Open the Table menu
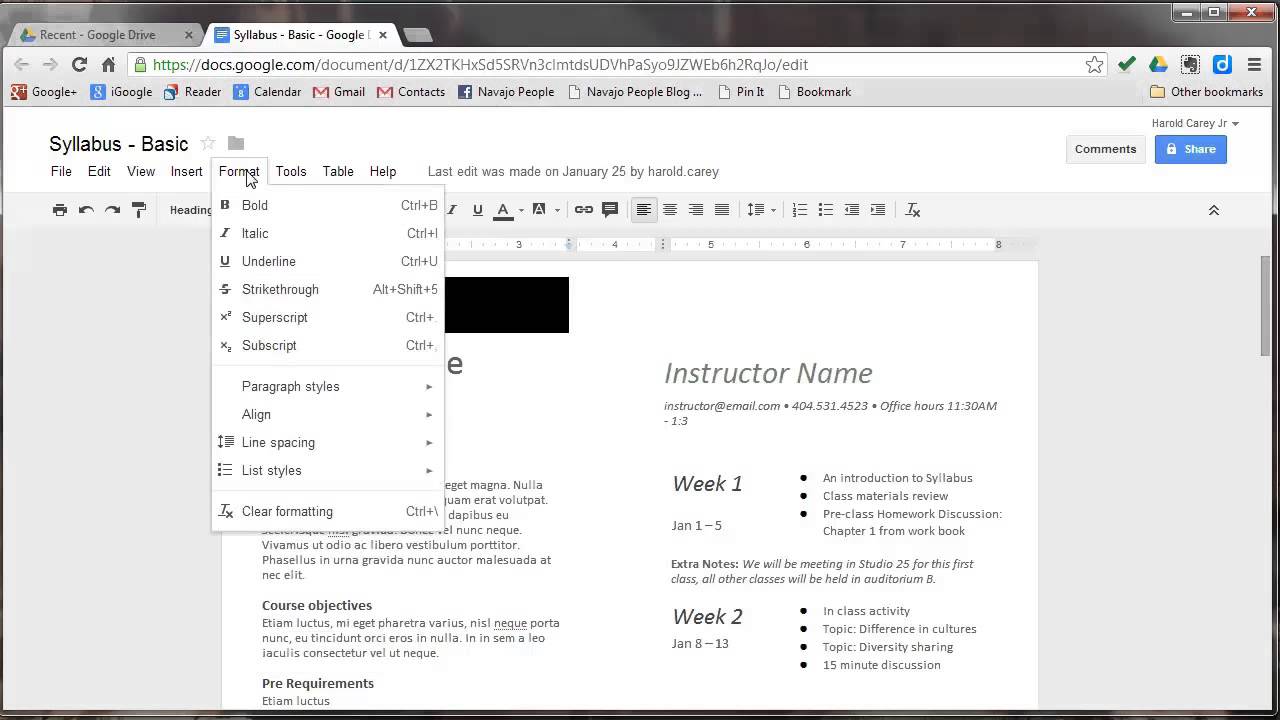The image size is (1280, 720). click(338, 171)
